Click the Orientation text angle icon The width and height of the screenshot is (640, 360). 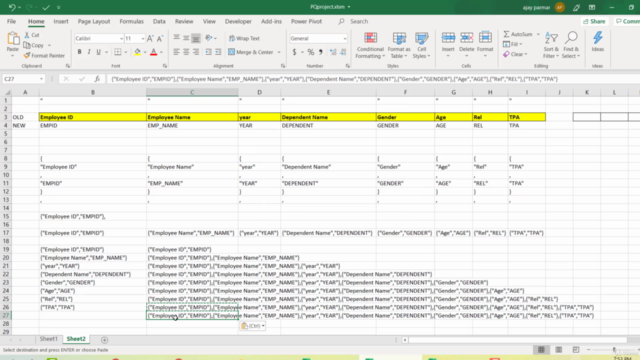click(x=209, y=38)
